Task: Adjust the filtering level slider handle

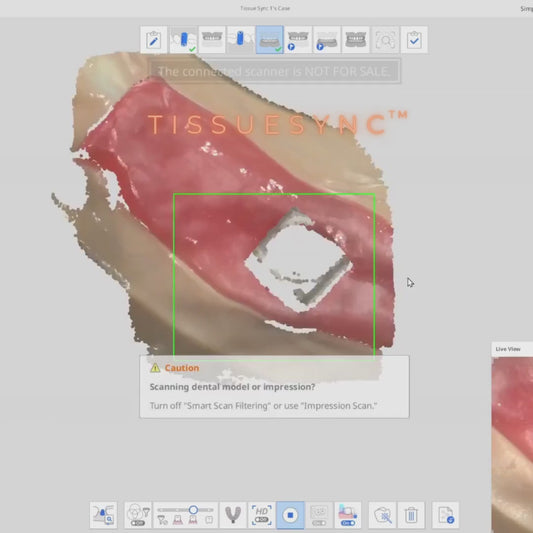Action: click(x=193, y=510)
